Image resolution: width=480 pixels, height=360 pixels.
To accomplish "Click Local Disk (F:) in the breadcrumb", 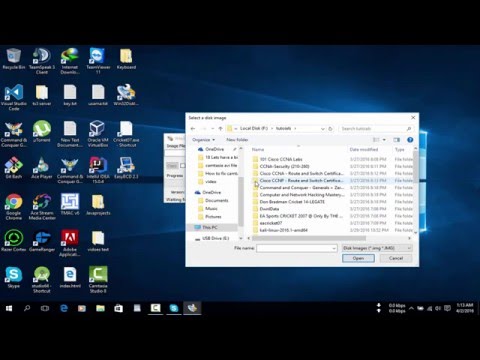I will point(254,128).
